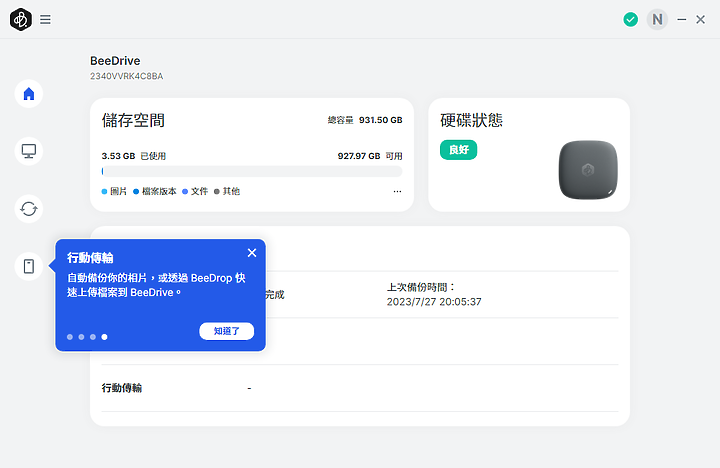
Task: Close the 行動傳輸 tooltip popup
Action: coord(252,253)
